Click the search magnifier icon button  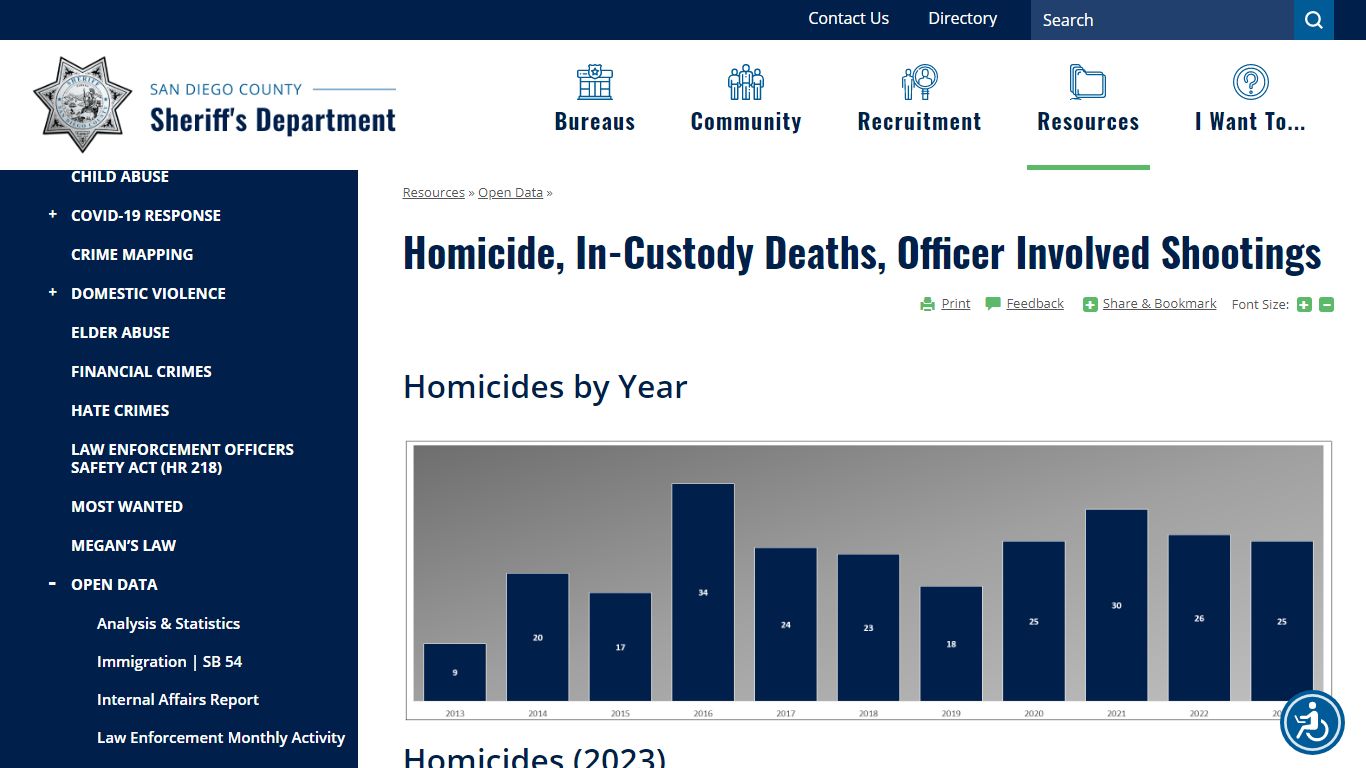coord(1314,20)
